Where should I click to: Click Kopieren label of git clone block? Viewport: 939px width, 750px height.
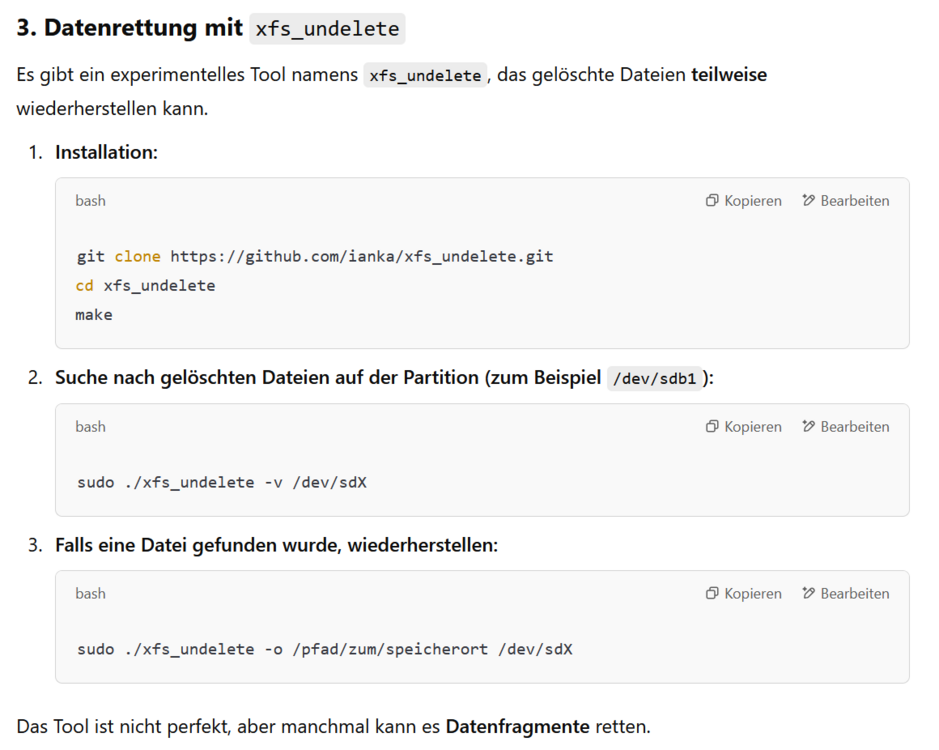[753, 201]
